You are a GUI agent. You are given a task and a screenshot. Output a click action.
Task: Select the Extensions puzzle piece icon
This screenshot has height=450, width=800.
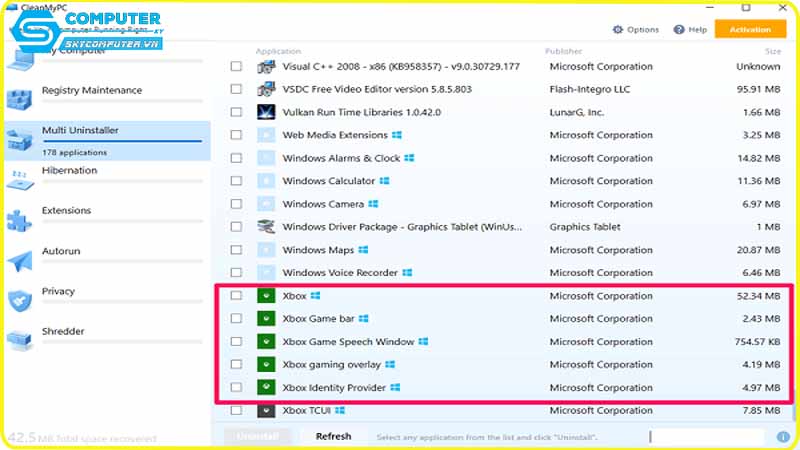pos(20,220)
